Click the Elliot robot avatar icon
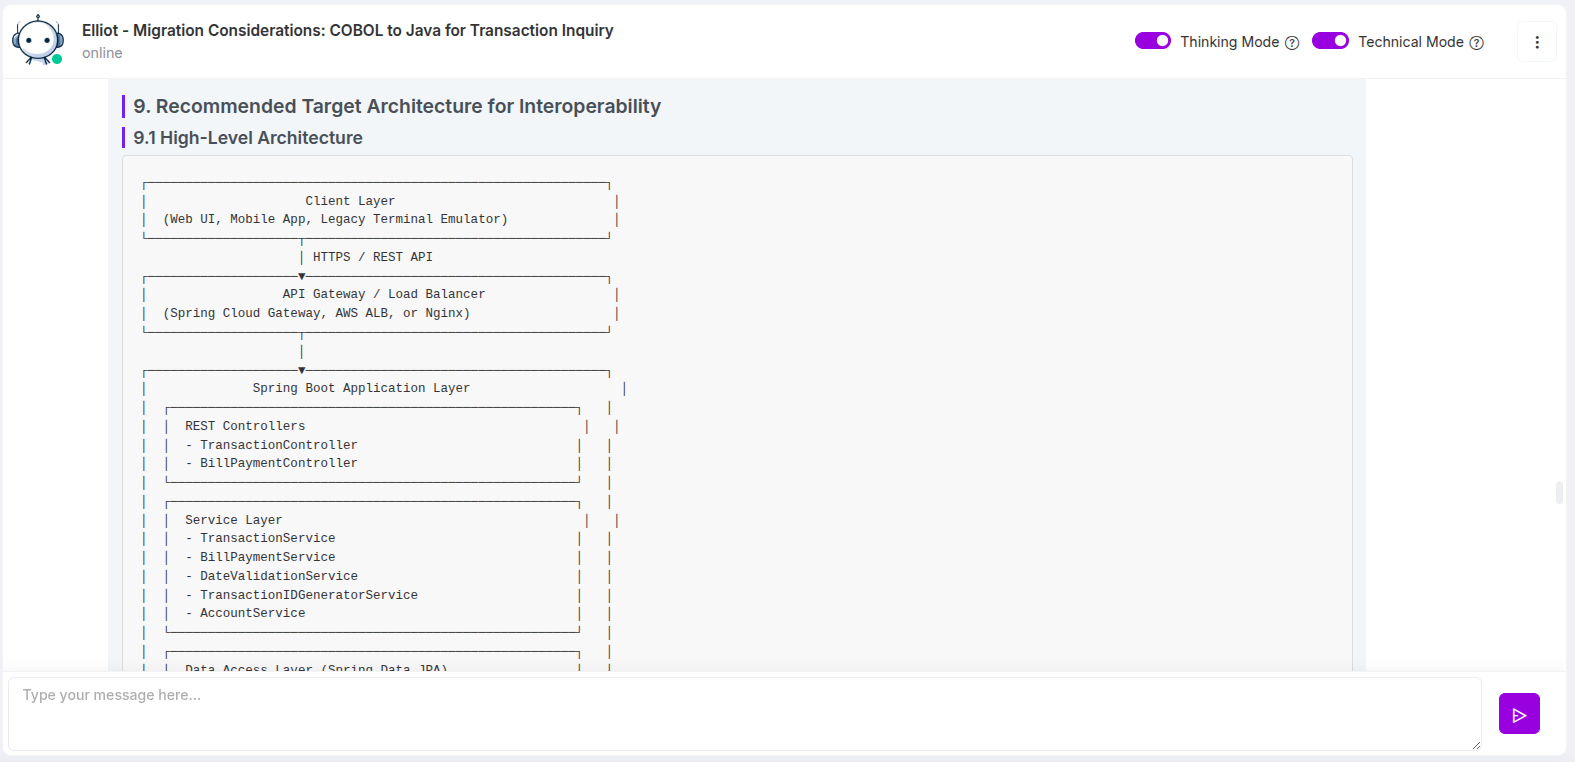The height and width of the screenshot is (762, 1575). pyautogui.click(x=38, y=41)
